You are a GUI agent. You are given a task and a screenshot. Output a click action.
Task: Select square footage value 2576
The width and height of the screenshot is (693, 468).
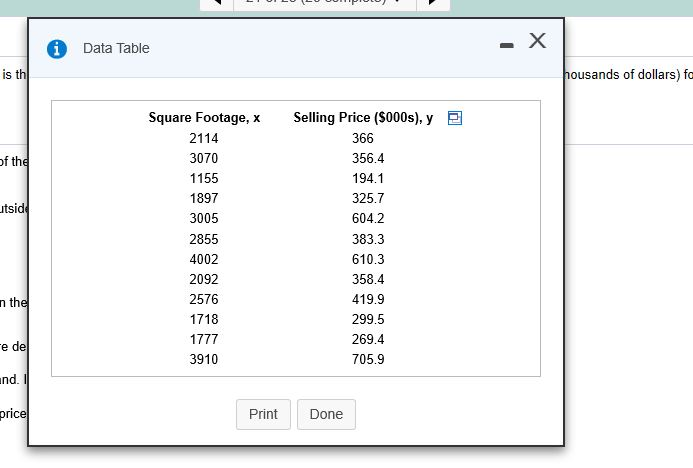tap(204, 300)
